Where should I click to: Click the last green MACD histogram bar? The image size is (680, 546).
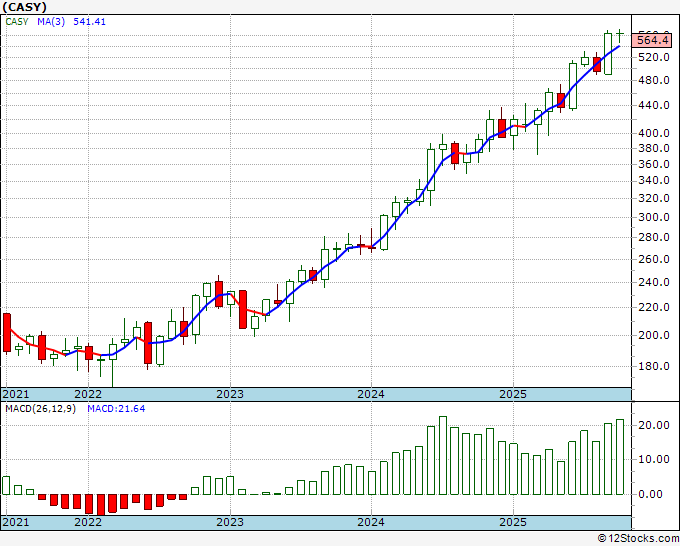click(x=620, y=457)
